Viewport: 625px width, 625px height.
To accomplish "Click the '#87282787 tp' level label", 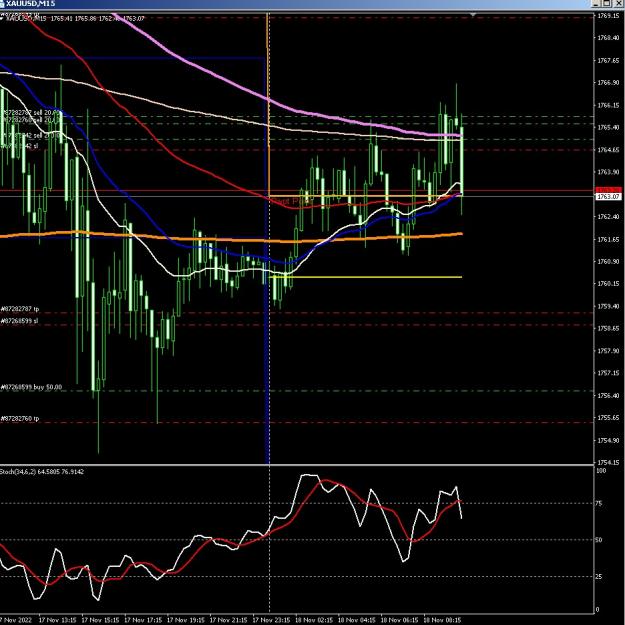I will point(20,309).
